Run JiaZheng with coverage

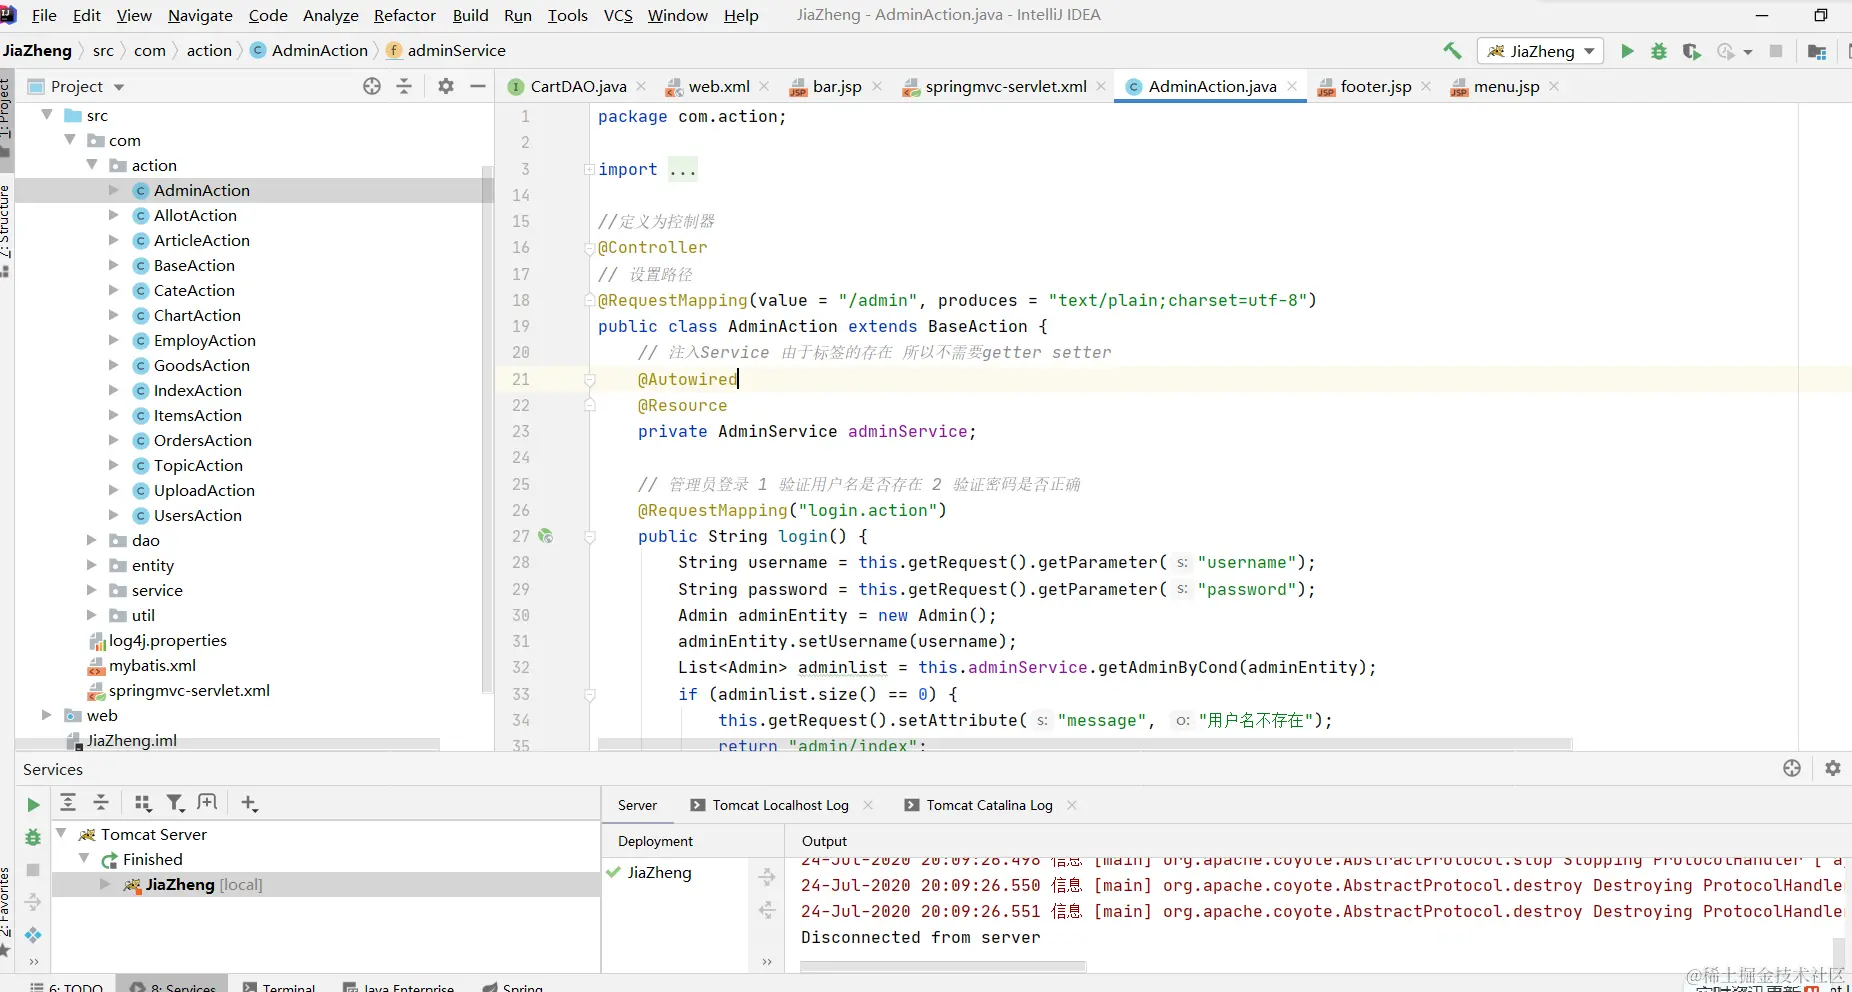[1691, 51]
